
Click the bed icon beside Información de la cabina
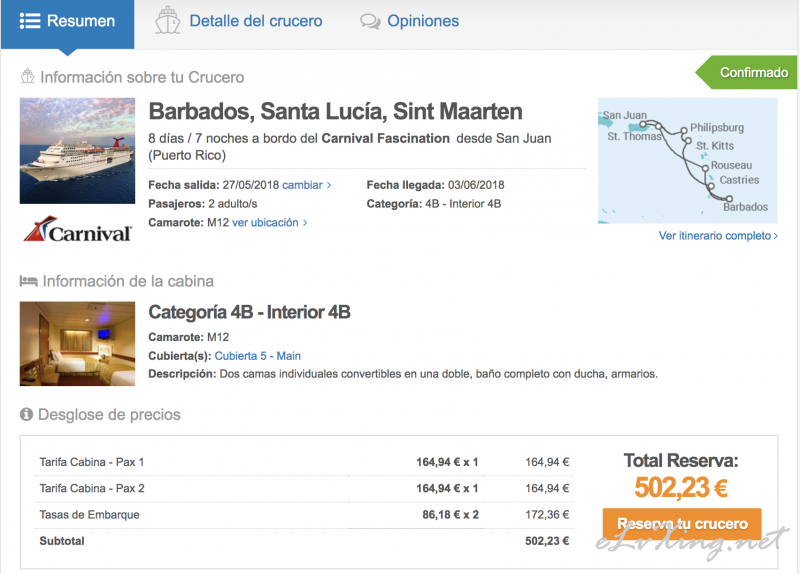[29, 281]
